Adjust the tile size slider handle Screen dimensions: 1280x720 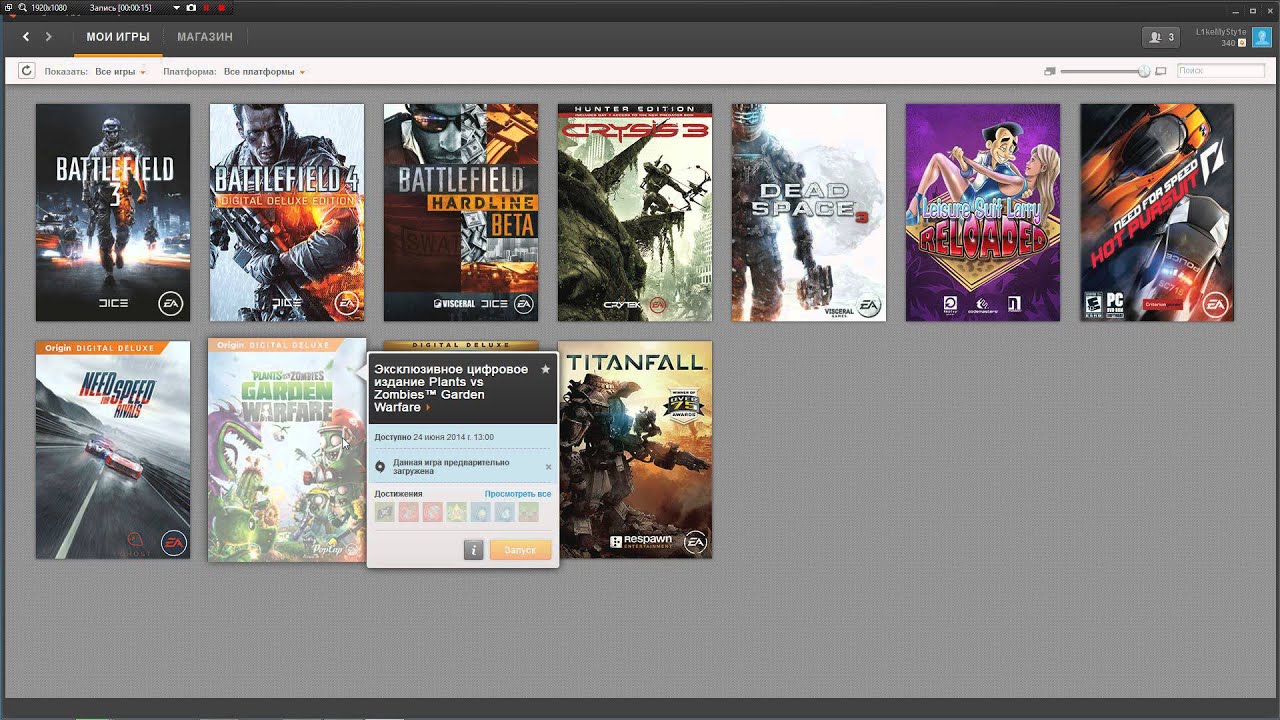coord(1144,71)
